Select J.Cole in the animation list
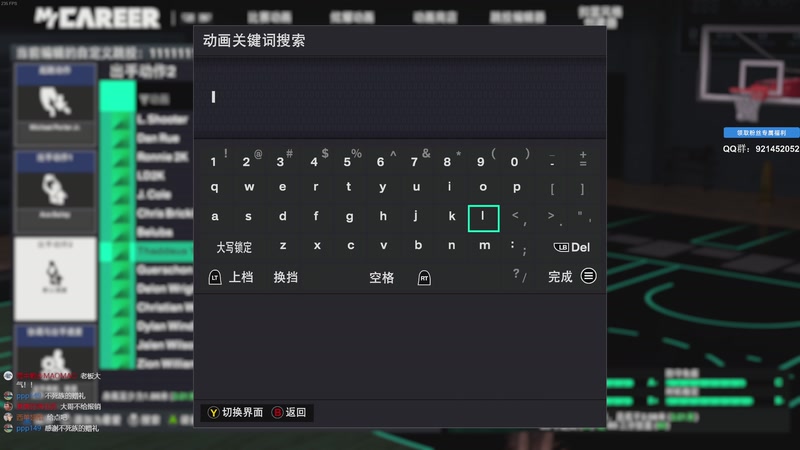 [x=154, y=194]
